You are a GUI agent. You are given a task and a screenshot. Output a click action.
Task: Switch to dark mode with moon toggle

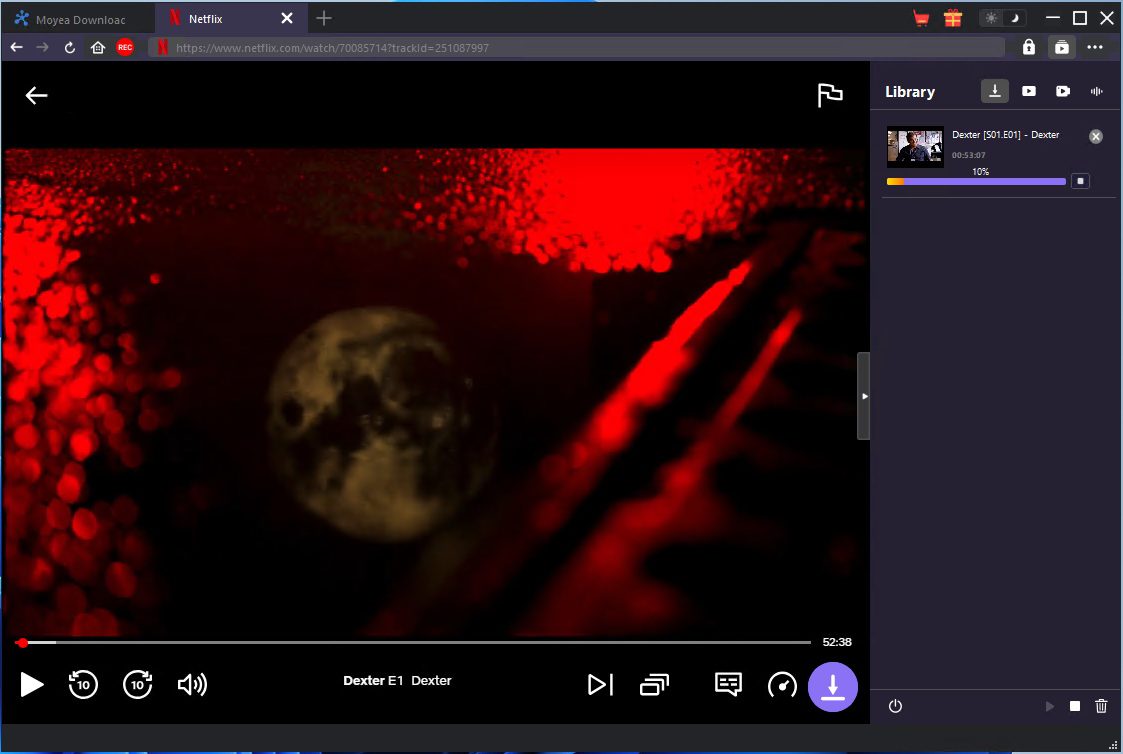pos(1014,18)
